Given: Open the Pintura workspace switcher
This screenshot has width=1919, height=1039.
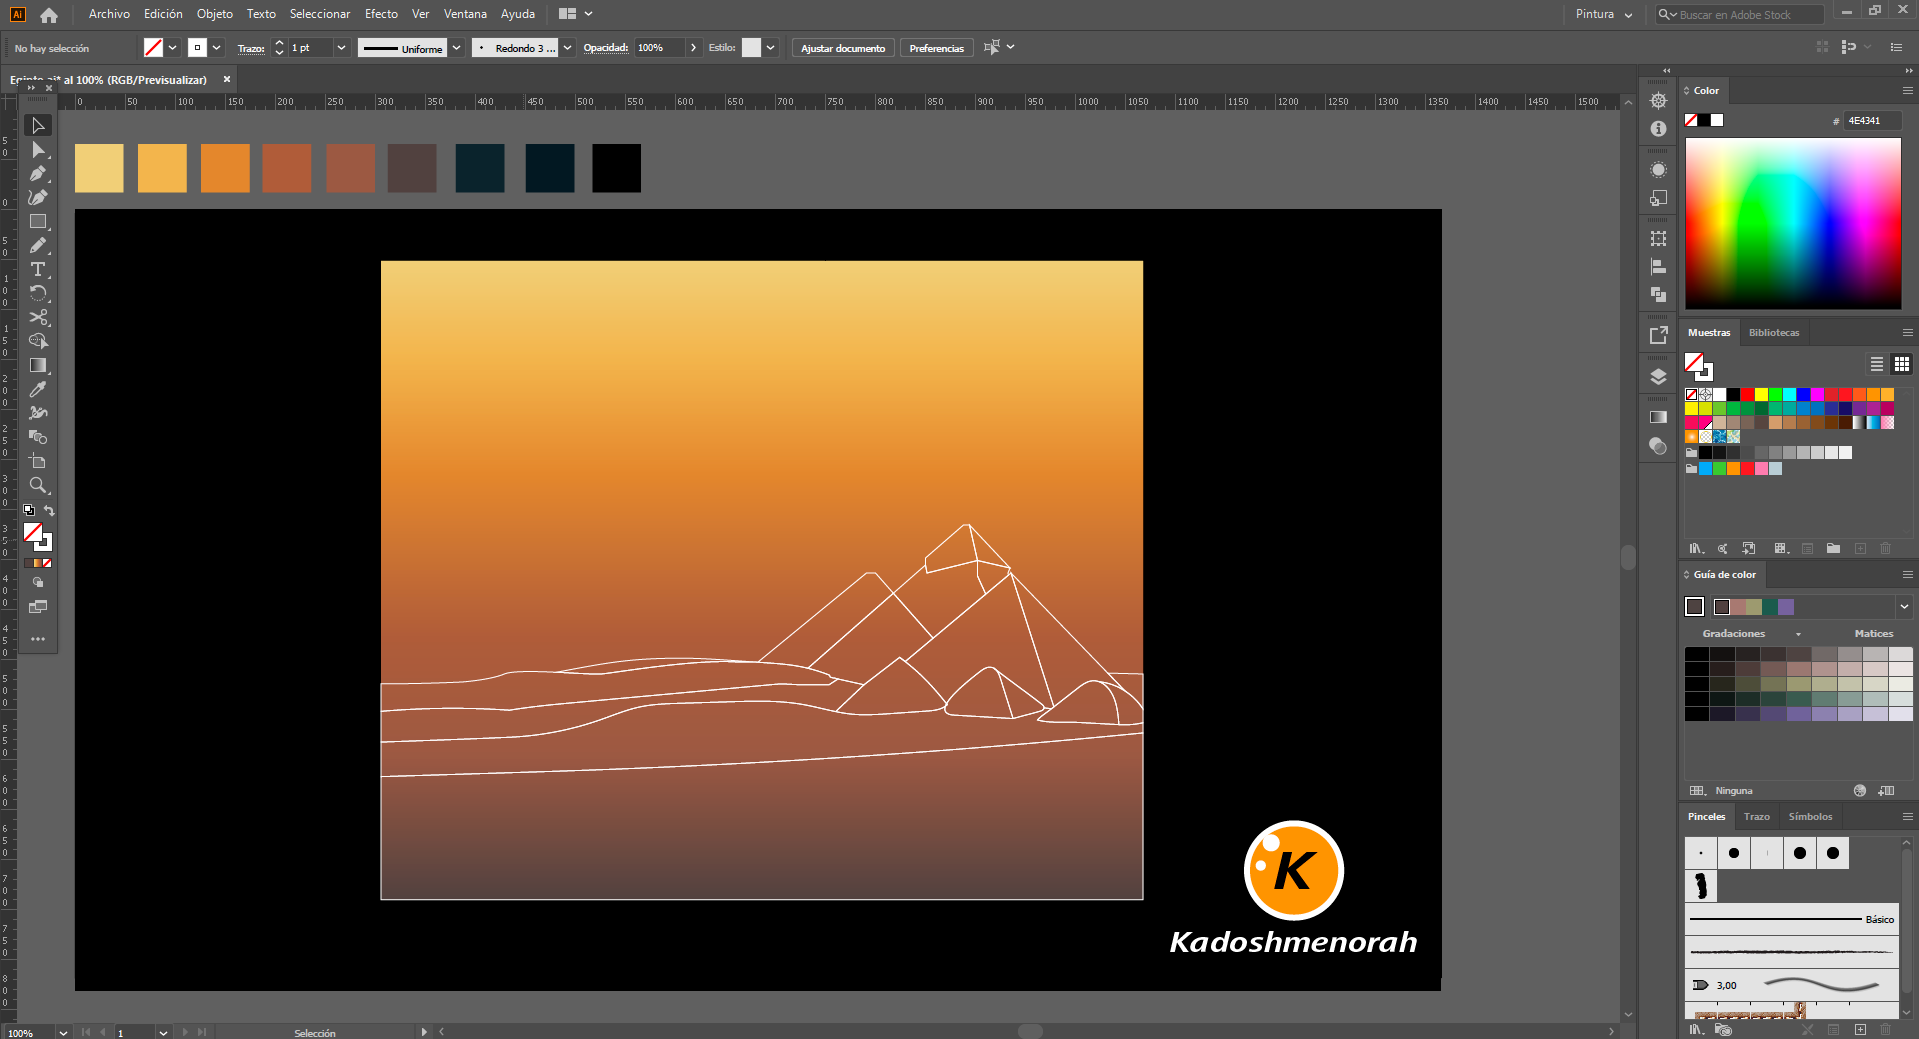Looking at the screenshot, I should (x=1604, y=14).
